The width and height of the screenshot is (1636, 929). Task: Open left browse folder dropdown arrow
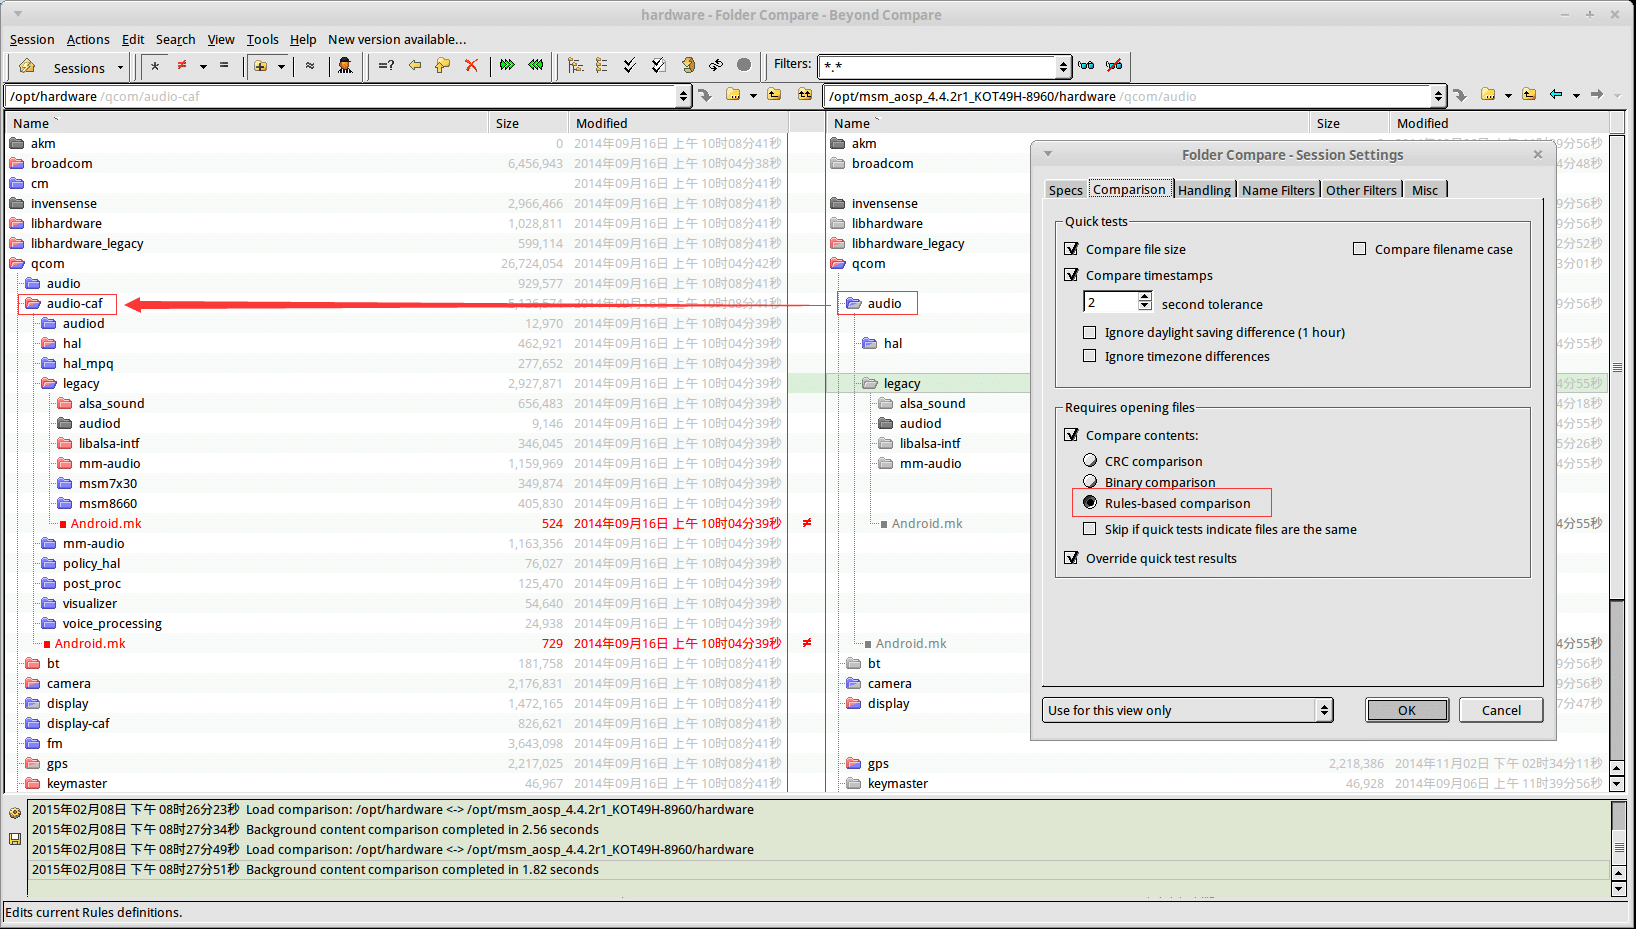(x=752, y=96)
